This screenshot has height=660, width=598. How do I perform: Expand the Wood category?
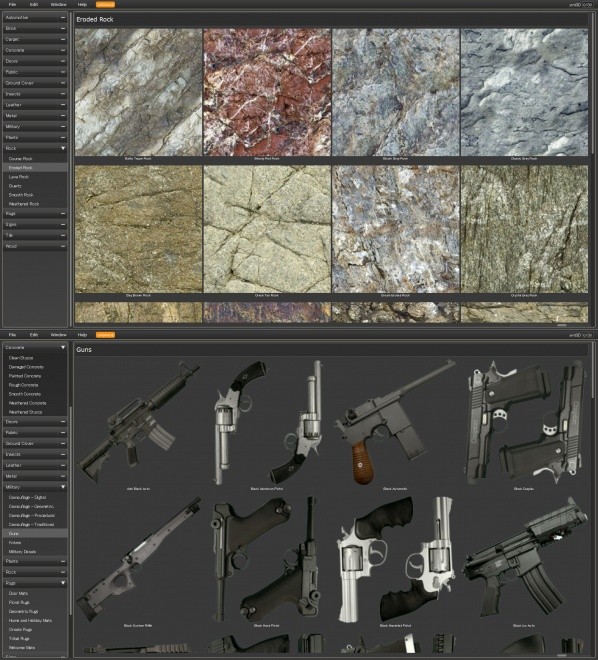(x=35, y=246)
